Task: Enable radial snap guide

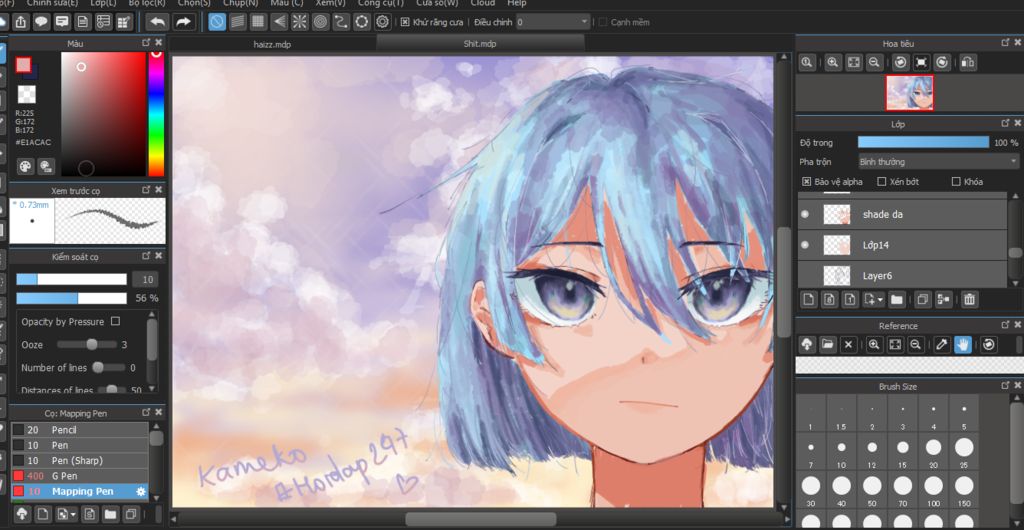Action: (300, 22)
